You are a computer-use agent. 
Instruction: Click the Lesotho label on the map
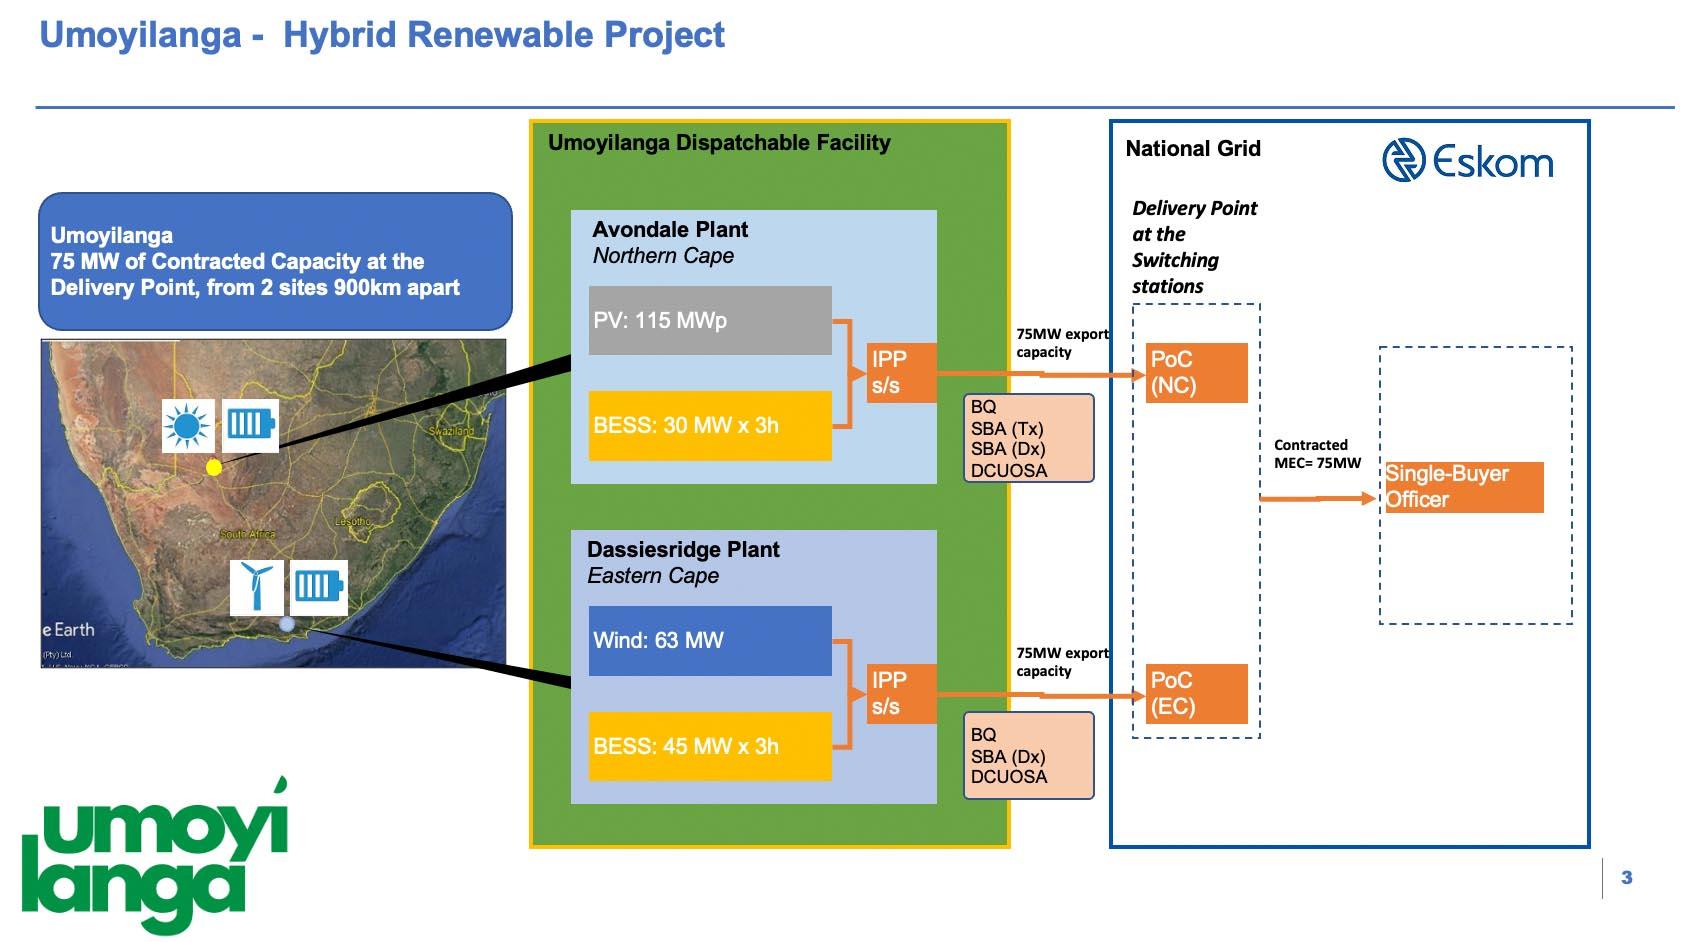pos(352,521)
